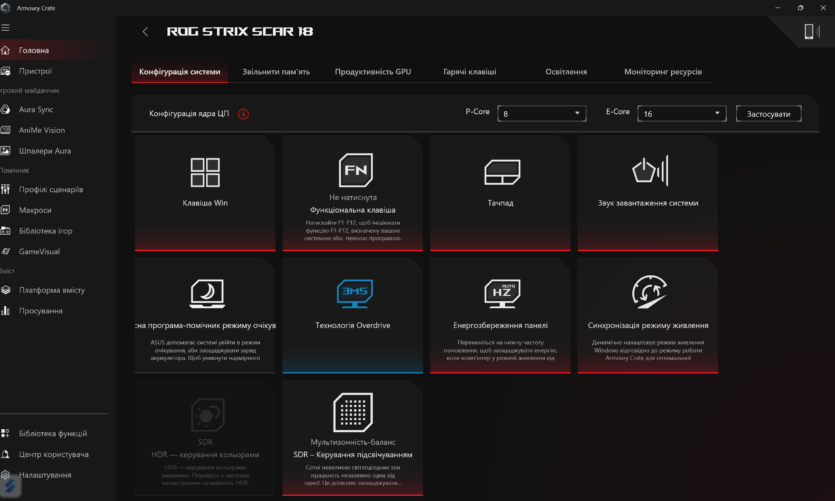Open the E-Core dropdown

pyautogui.click(x=682, y=113)
